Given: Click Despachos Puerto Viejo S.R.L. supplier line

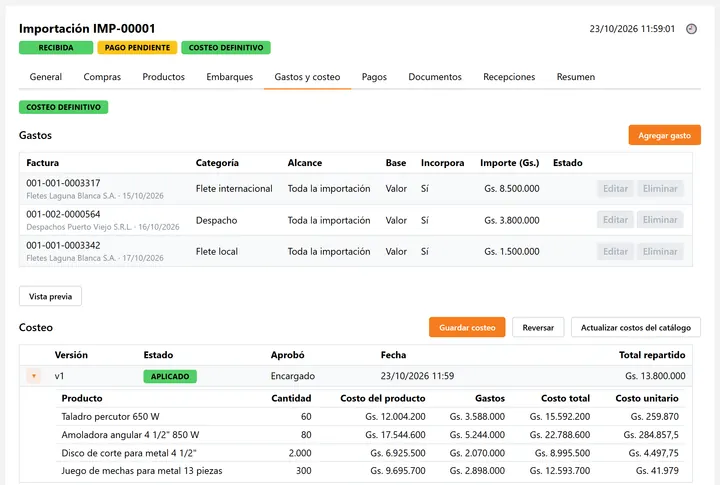Looking at the screenshot, I should coord(103,227).
